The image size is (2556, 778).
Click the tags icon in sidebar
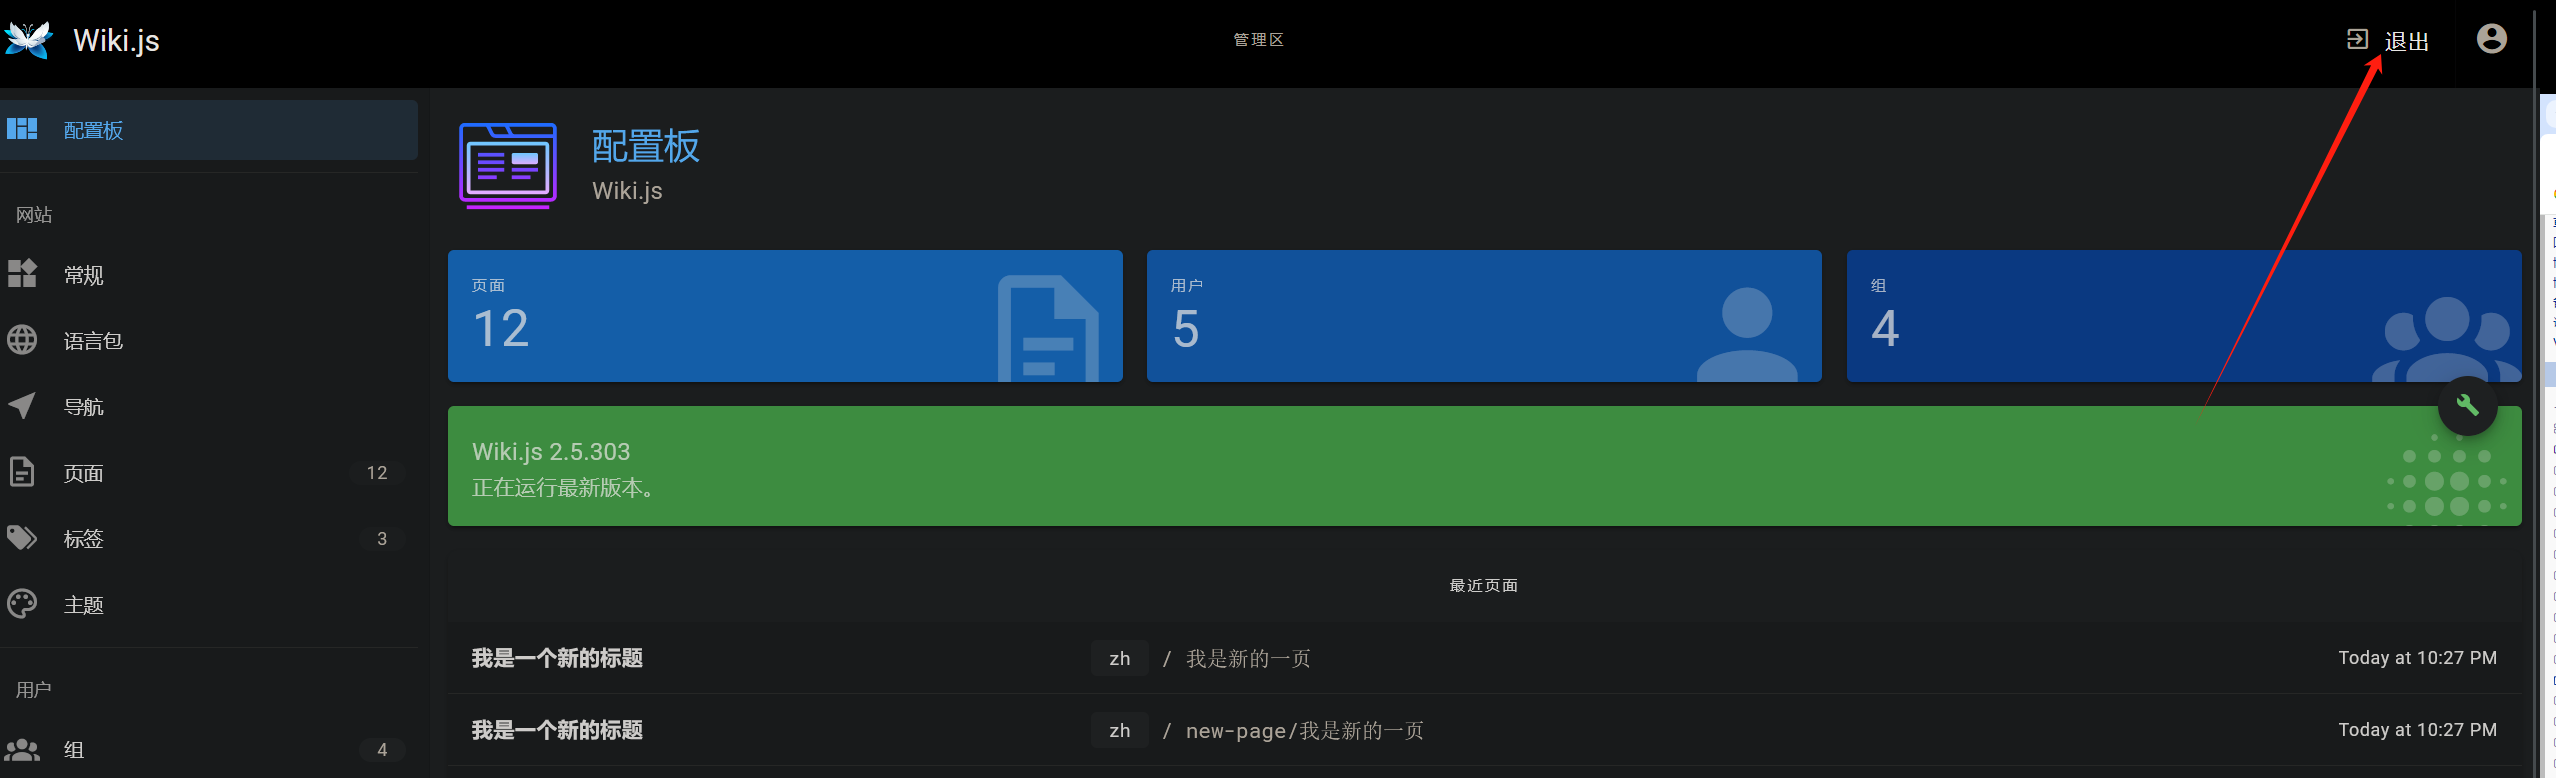coord(22,538)
